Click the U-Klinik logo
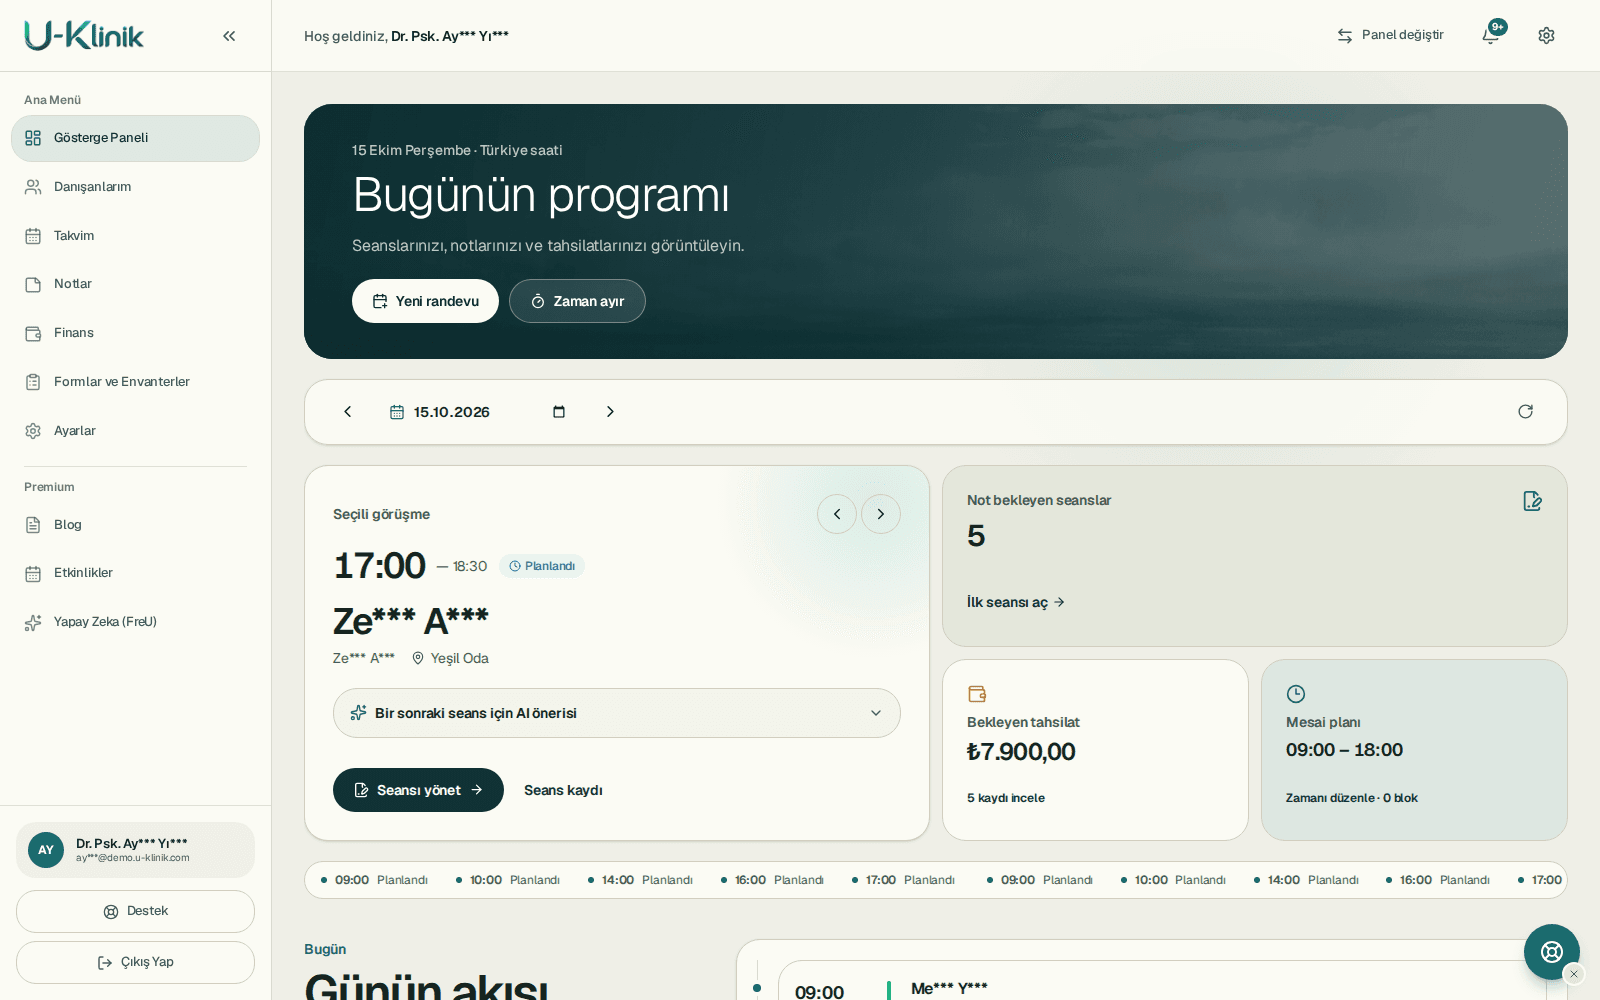 click(84, 36)
